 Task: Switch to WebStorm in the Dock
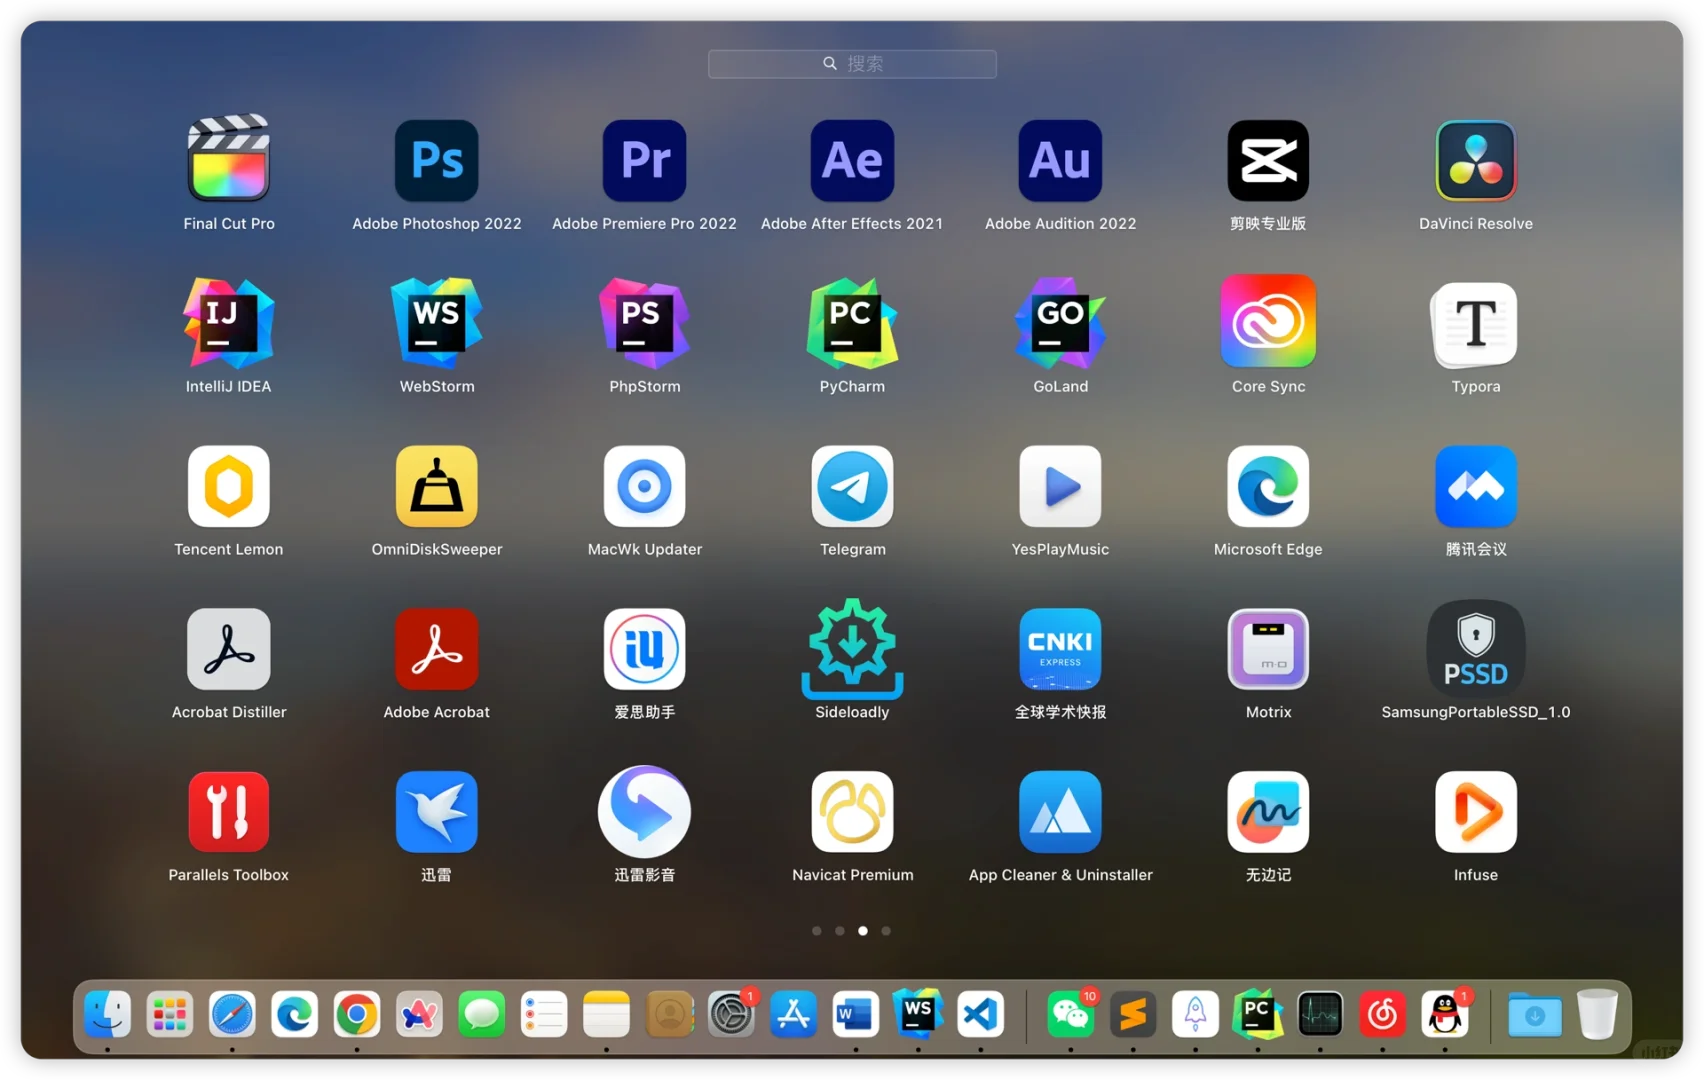tap(918, 1015)
